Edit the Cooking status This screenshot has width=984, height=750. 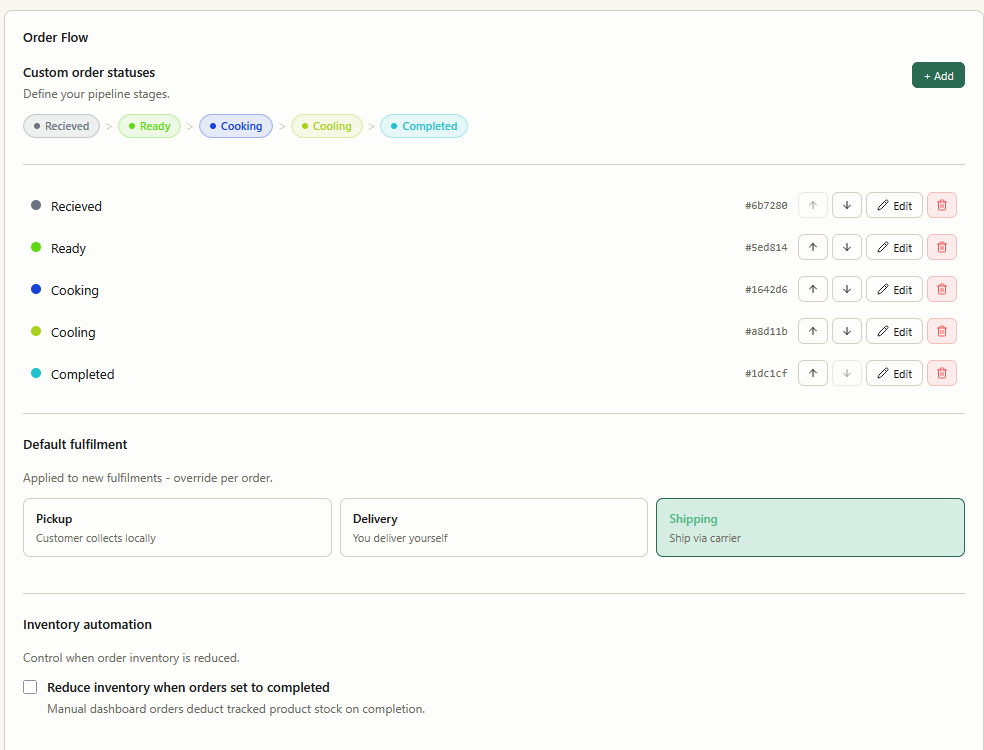pyautogui.click(x=894, y=289)
